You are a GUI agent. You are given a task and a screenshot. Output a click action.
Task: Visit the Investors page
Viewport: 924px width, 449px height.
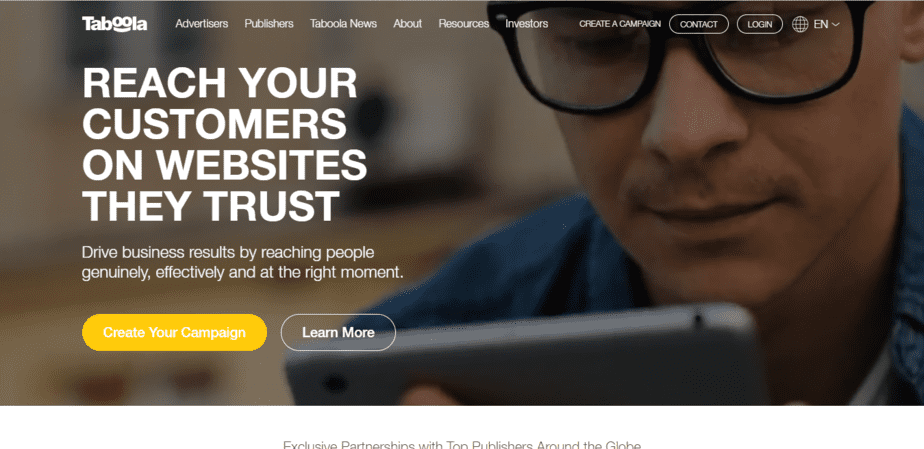526,24
